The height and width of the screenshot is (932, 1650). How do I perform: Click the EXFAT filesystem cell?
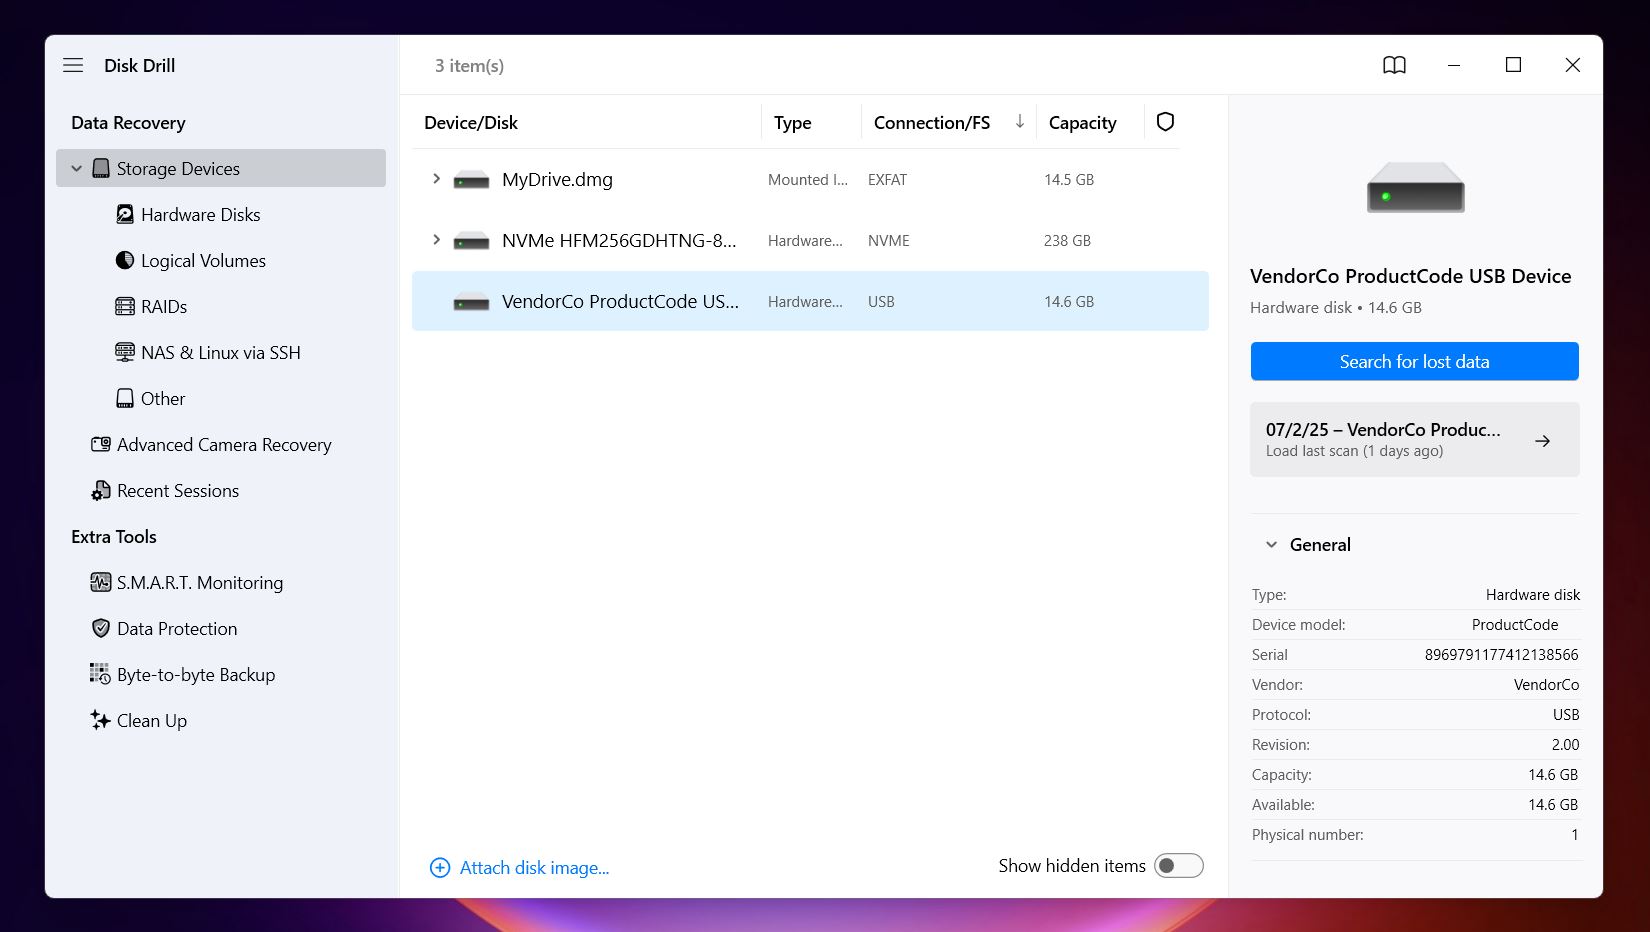pos(887,180)
